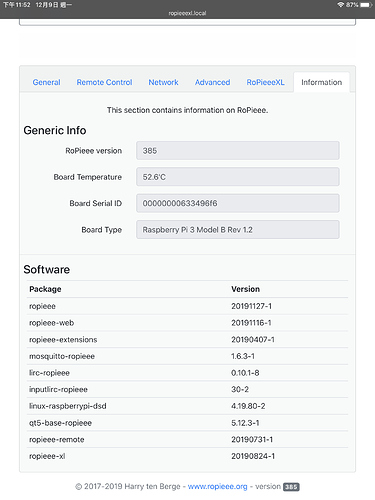Select the Information tab
This screenshot has width=375, height=500.
322,82
